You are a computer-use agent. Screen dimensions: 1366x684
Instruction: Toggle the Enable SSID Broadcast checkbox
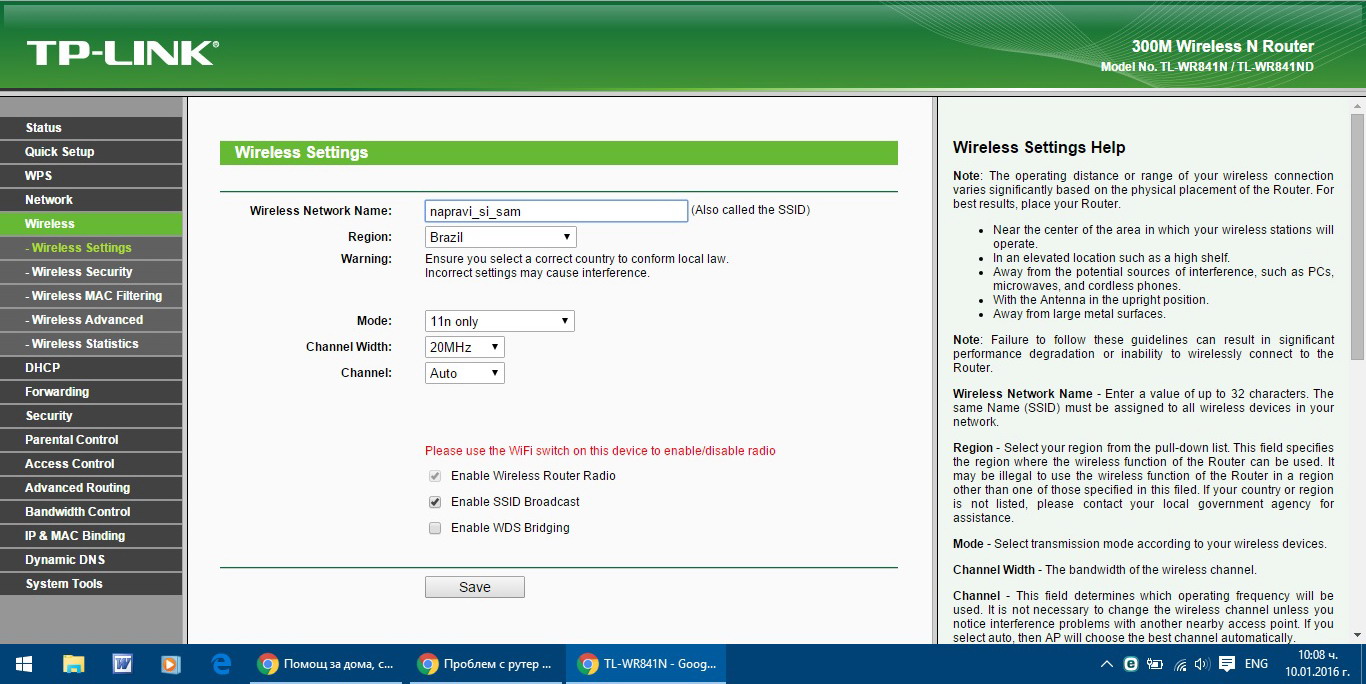pos(435,502)
